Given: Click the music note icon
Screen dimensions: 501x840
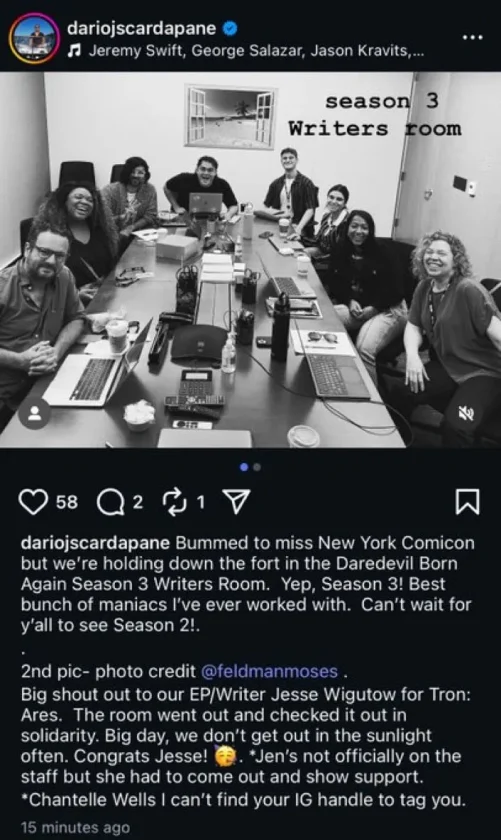Looking at the screenshot, I should [x=75, y=51].
